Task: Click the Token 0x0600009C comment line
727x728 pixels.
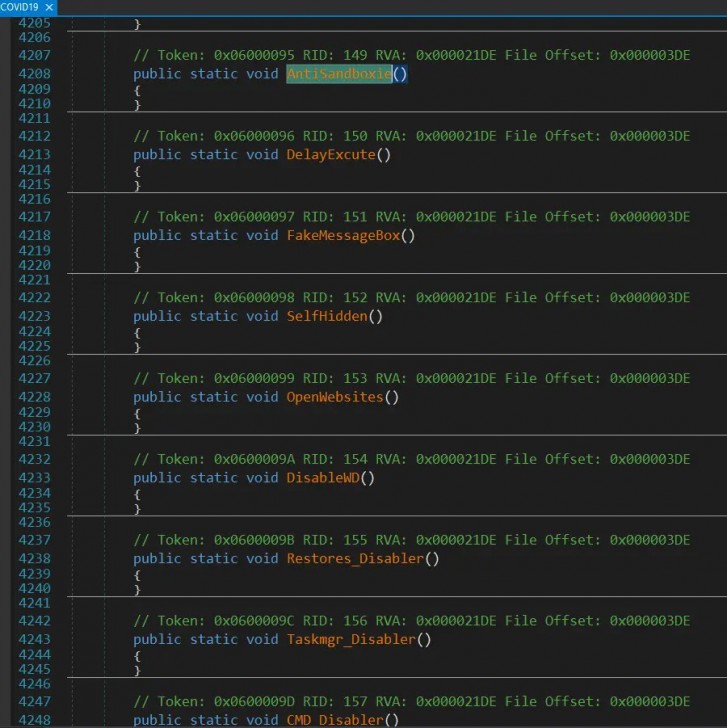Action: click(x=412, y=621)
